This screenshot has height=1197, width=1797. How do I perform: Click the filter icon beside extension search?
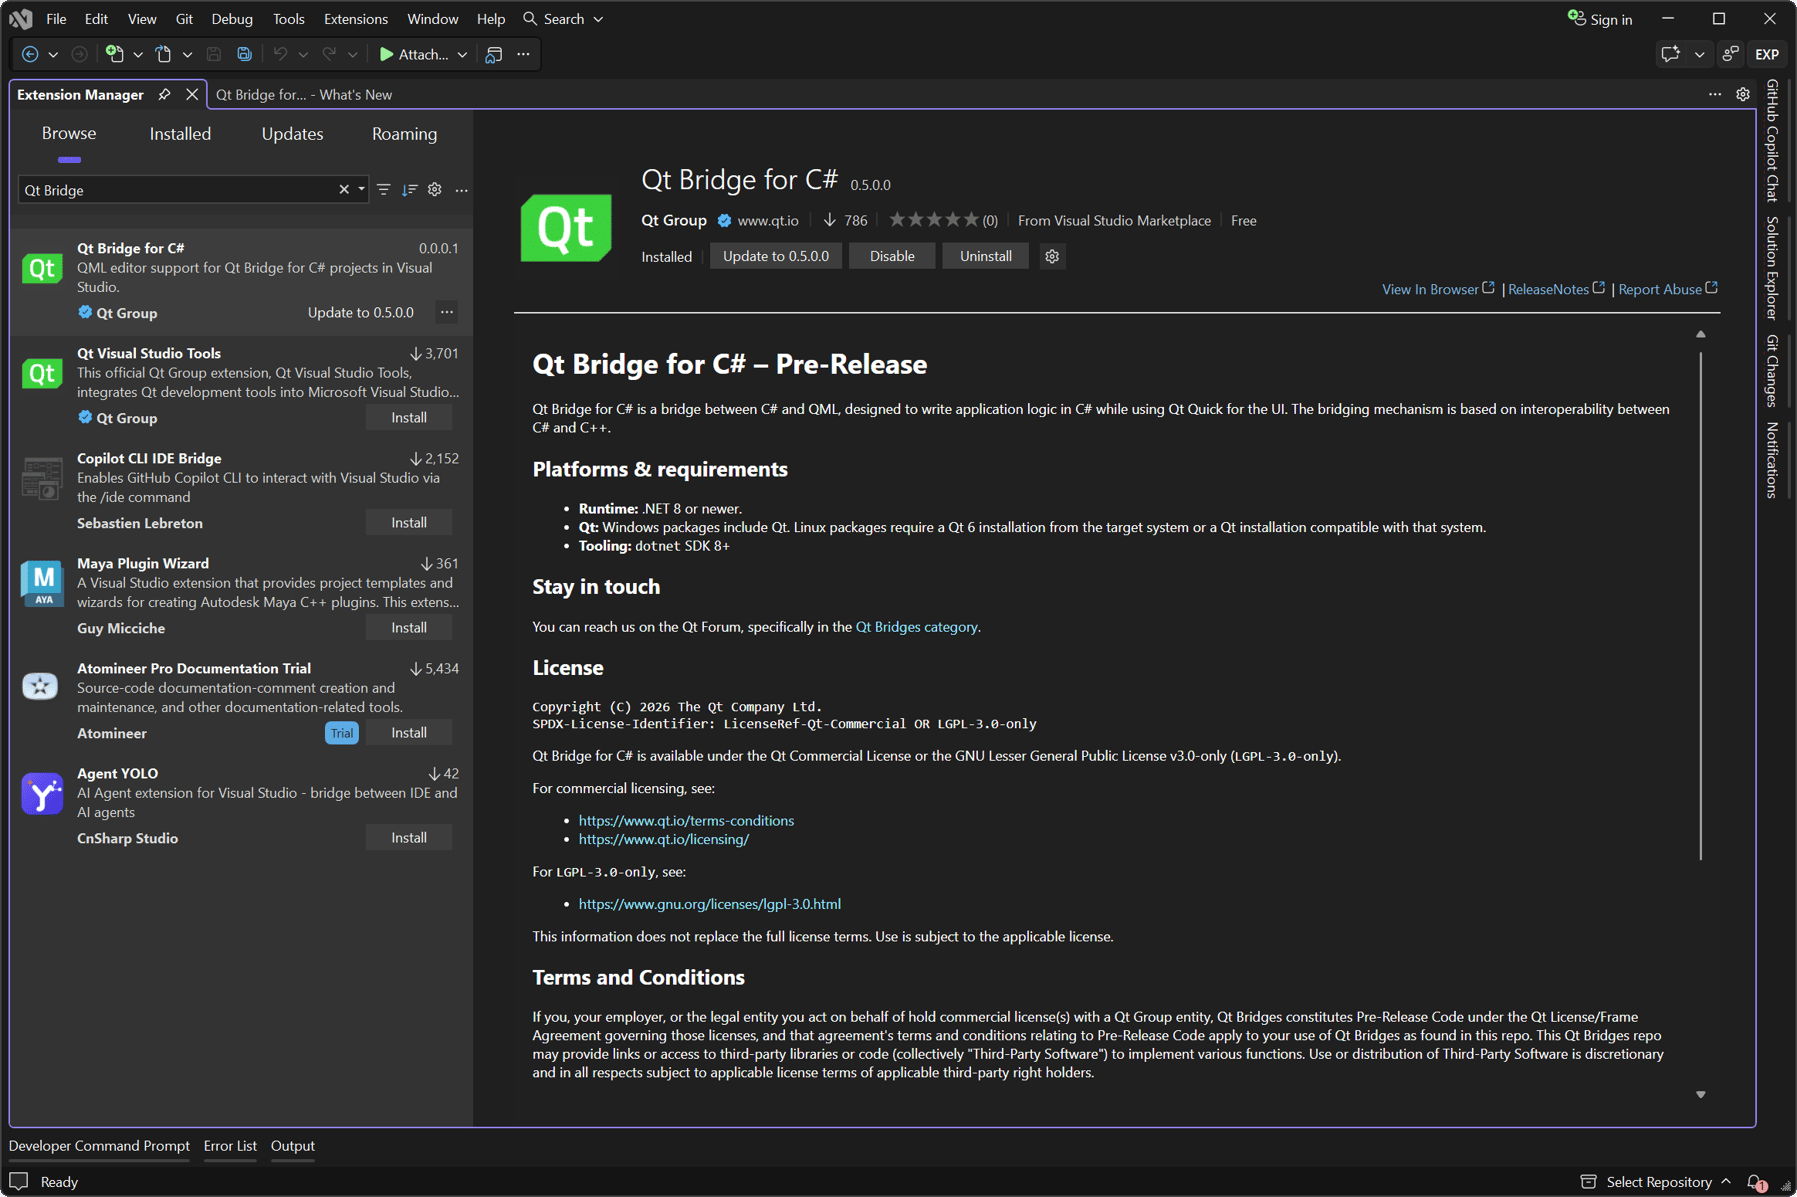pyautogui.click(x=384, y=190)
